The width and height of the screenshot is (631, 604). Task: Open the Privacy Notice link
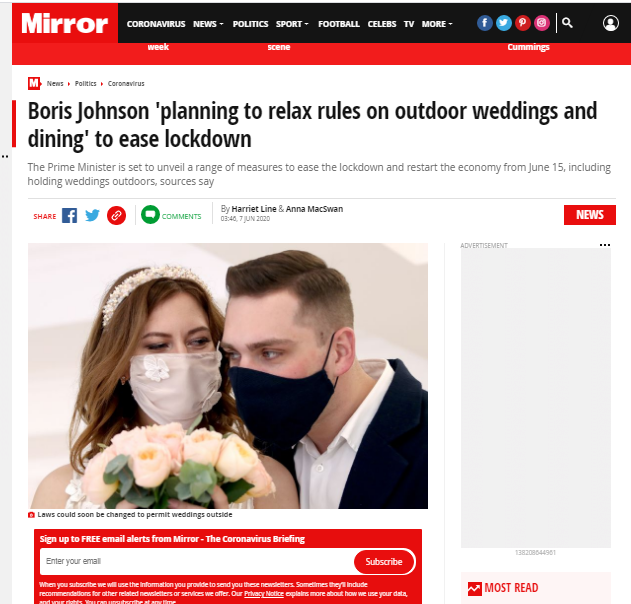[x=264, y=594]
